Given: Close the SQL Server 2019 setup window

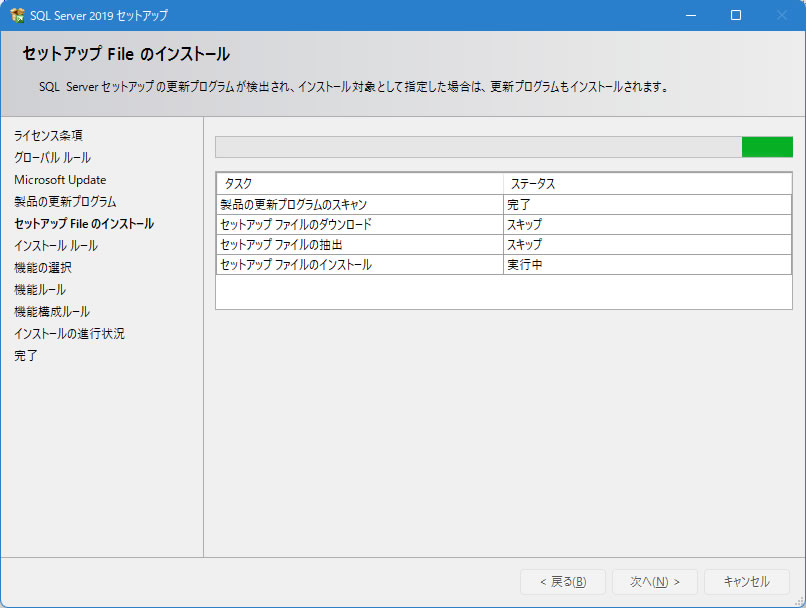Looking at the screenshot, I should coord(782,15).
